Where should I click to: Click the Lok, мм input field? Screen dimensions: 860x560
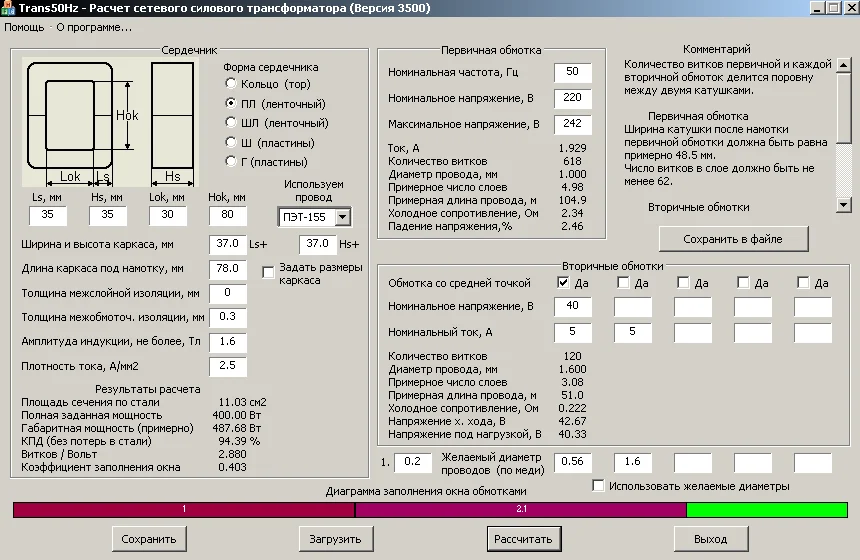coord(167,215)
